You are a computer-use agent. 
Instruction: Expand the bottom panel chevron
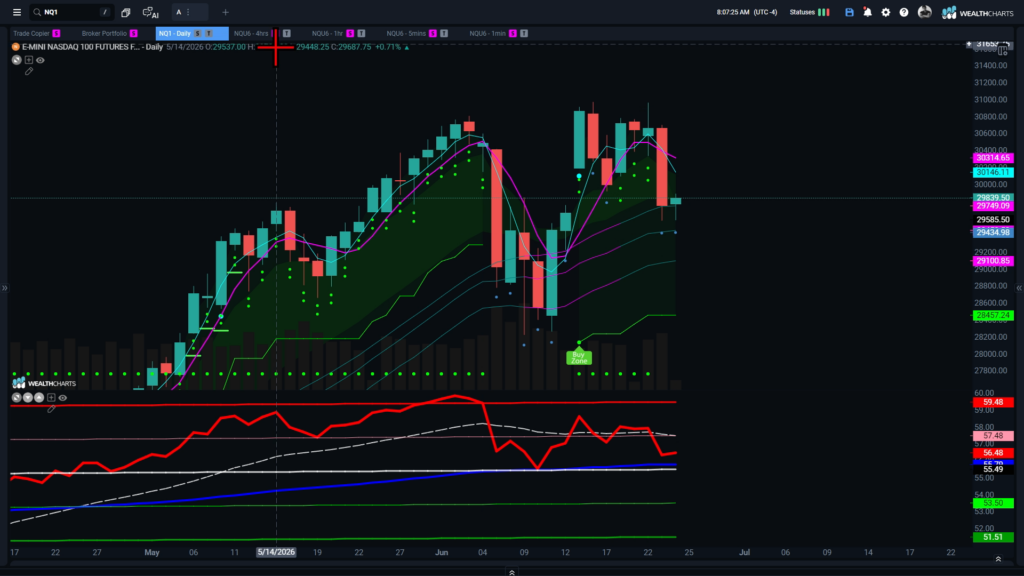(x=512, y=572)
